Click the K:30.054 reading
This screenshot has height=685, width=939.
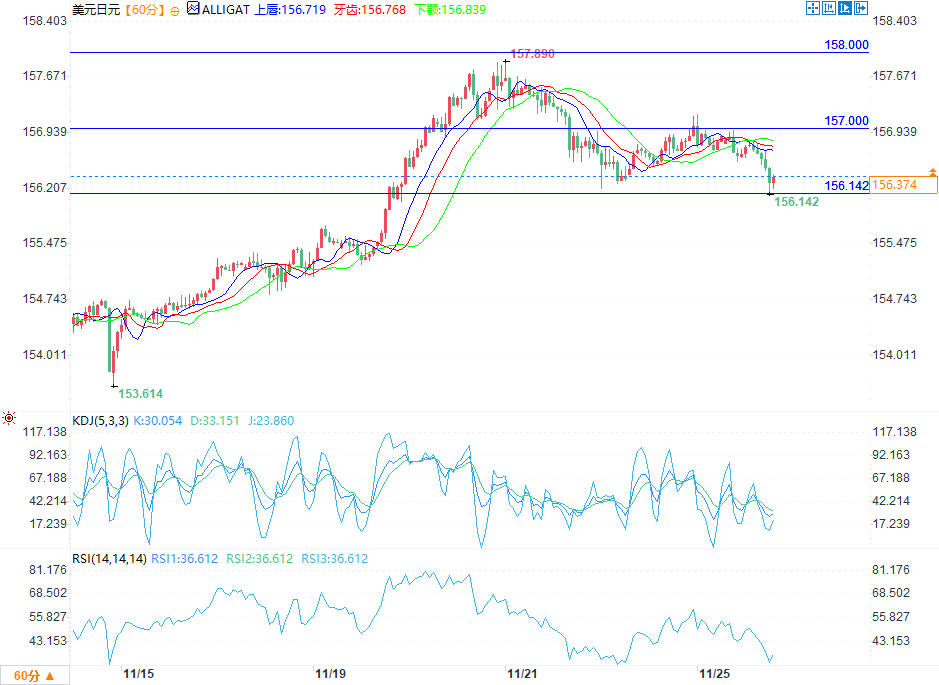(x=157, y=420)
